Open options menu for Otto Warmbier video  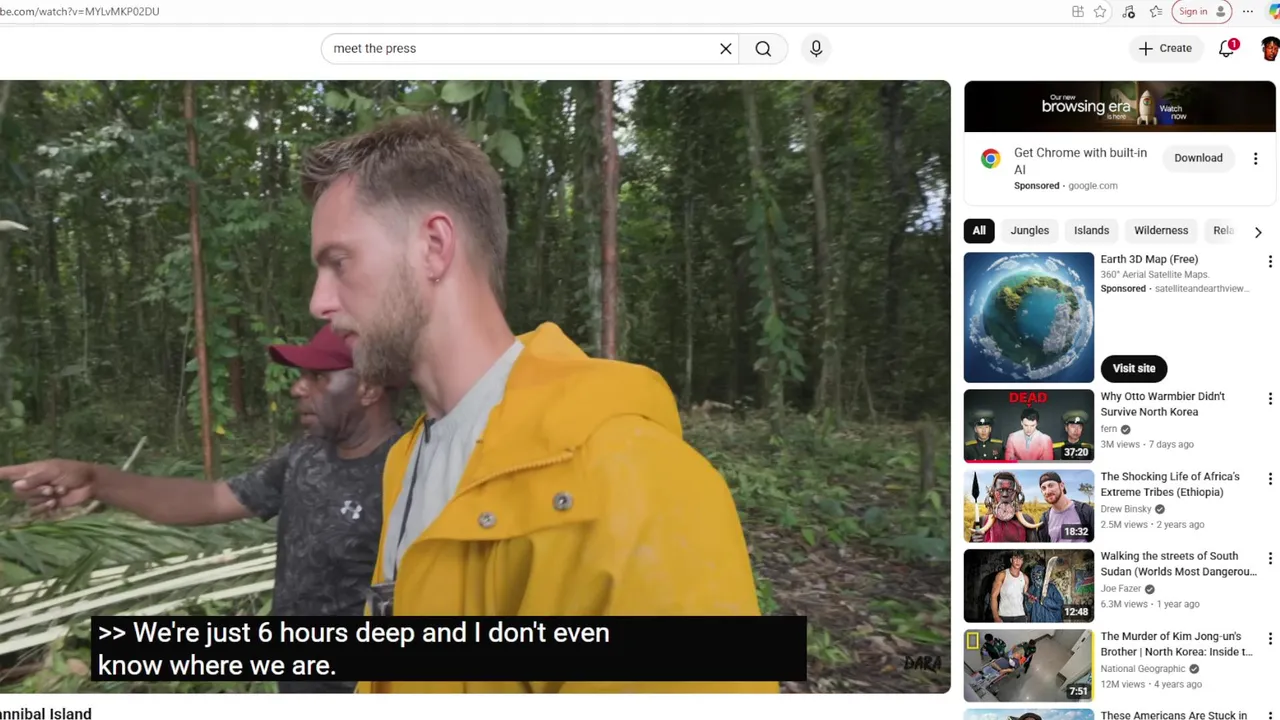pos(1270,399)
